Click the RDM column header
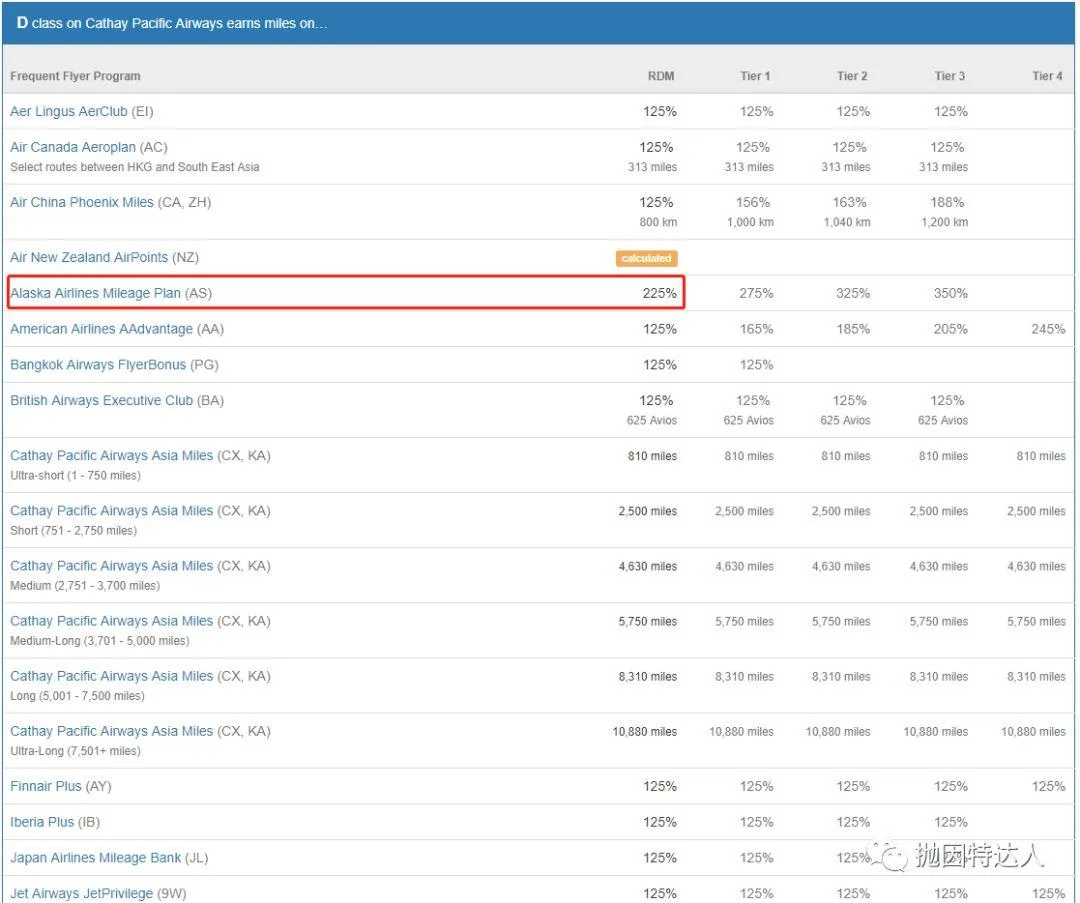Image resolution: width=1080 pixels, height=903 pixels. 661,76
